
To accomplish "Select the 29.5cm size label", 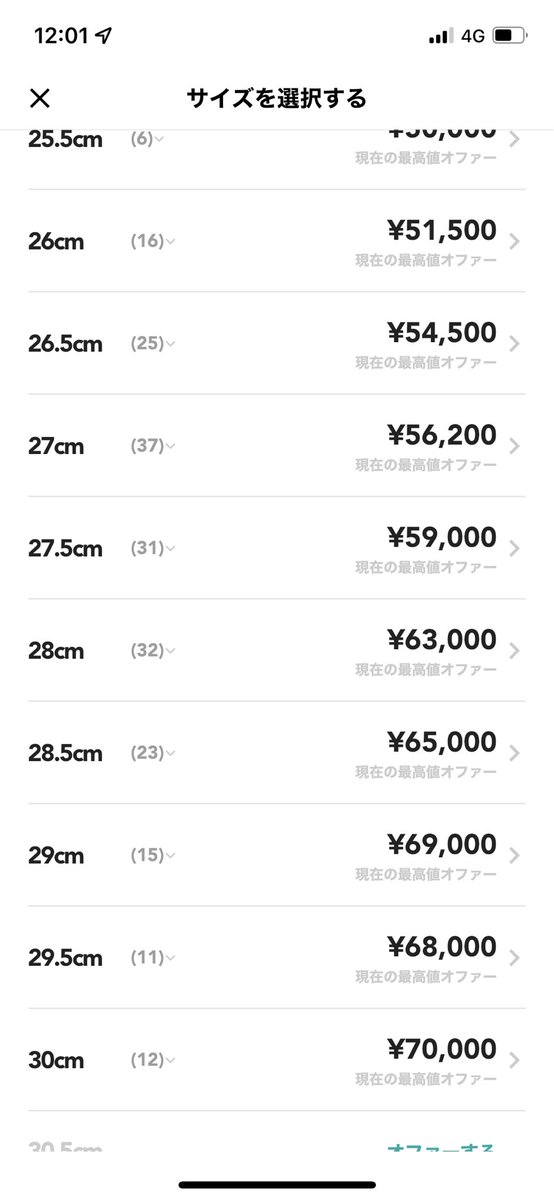I will pos(65,958).
